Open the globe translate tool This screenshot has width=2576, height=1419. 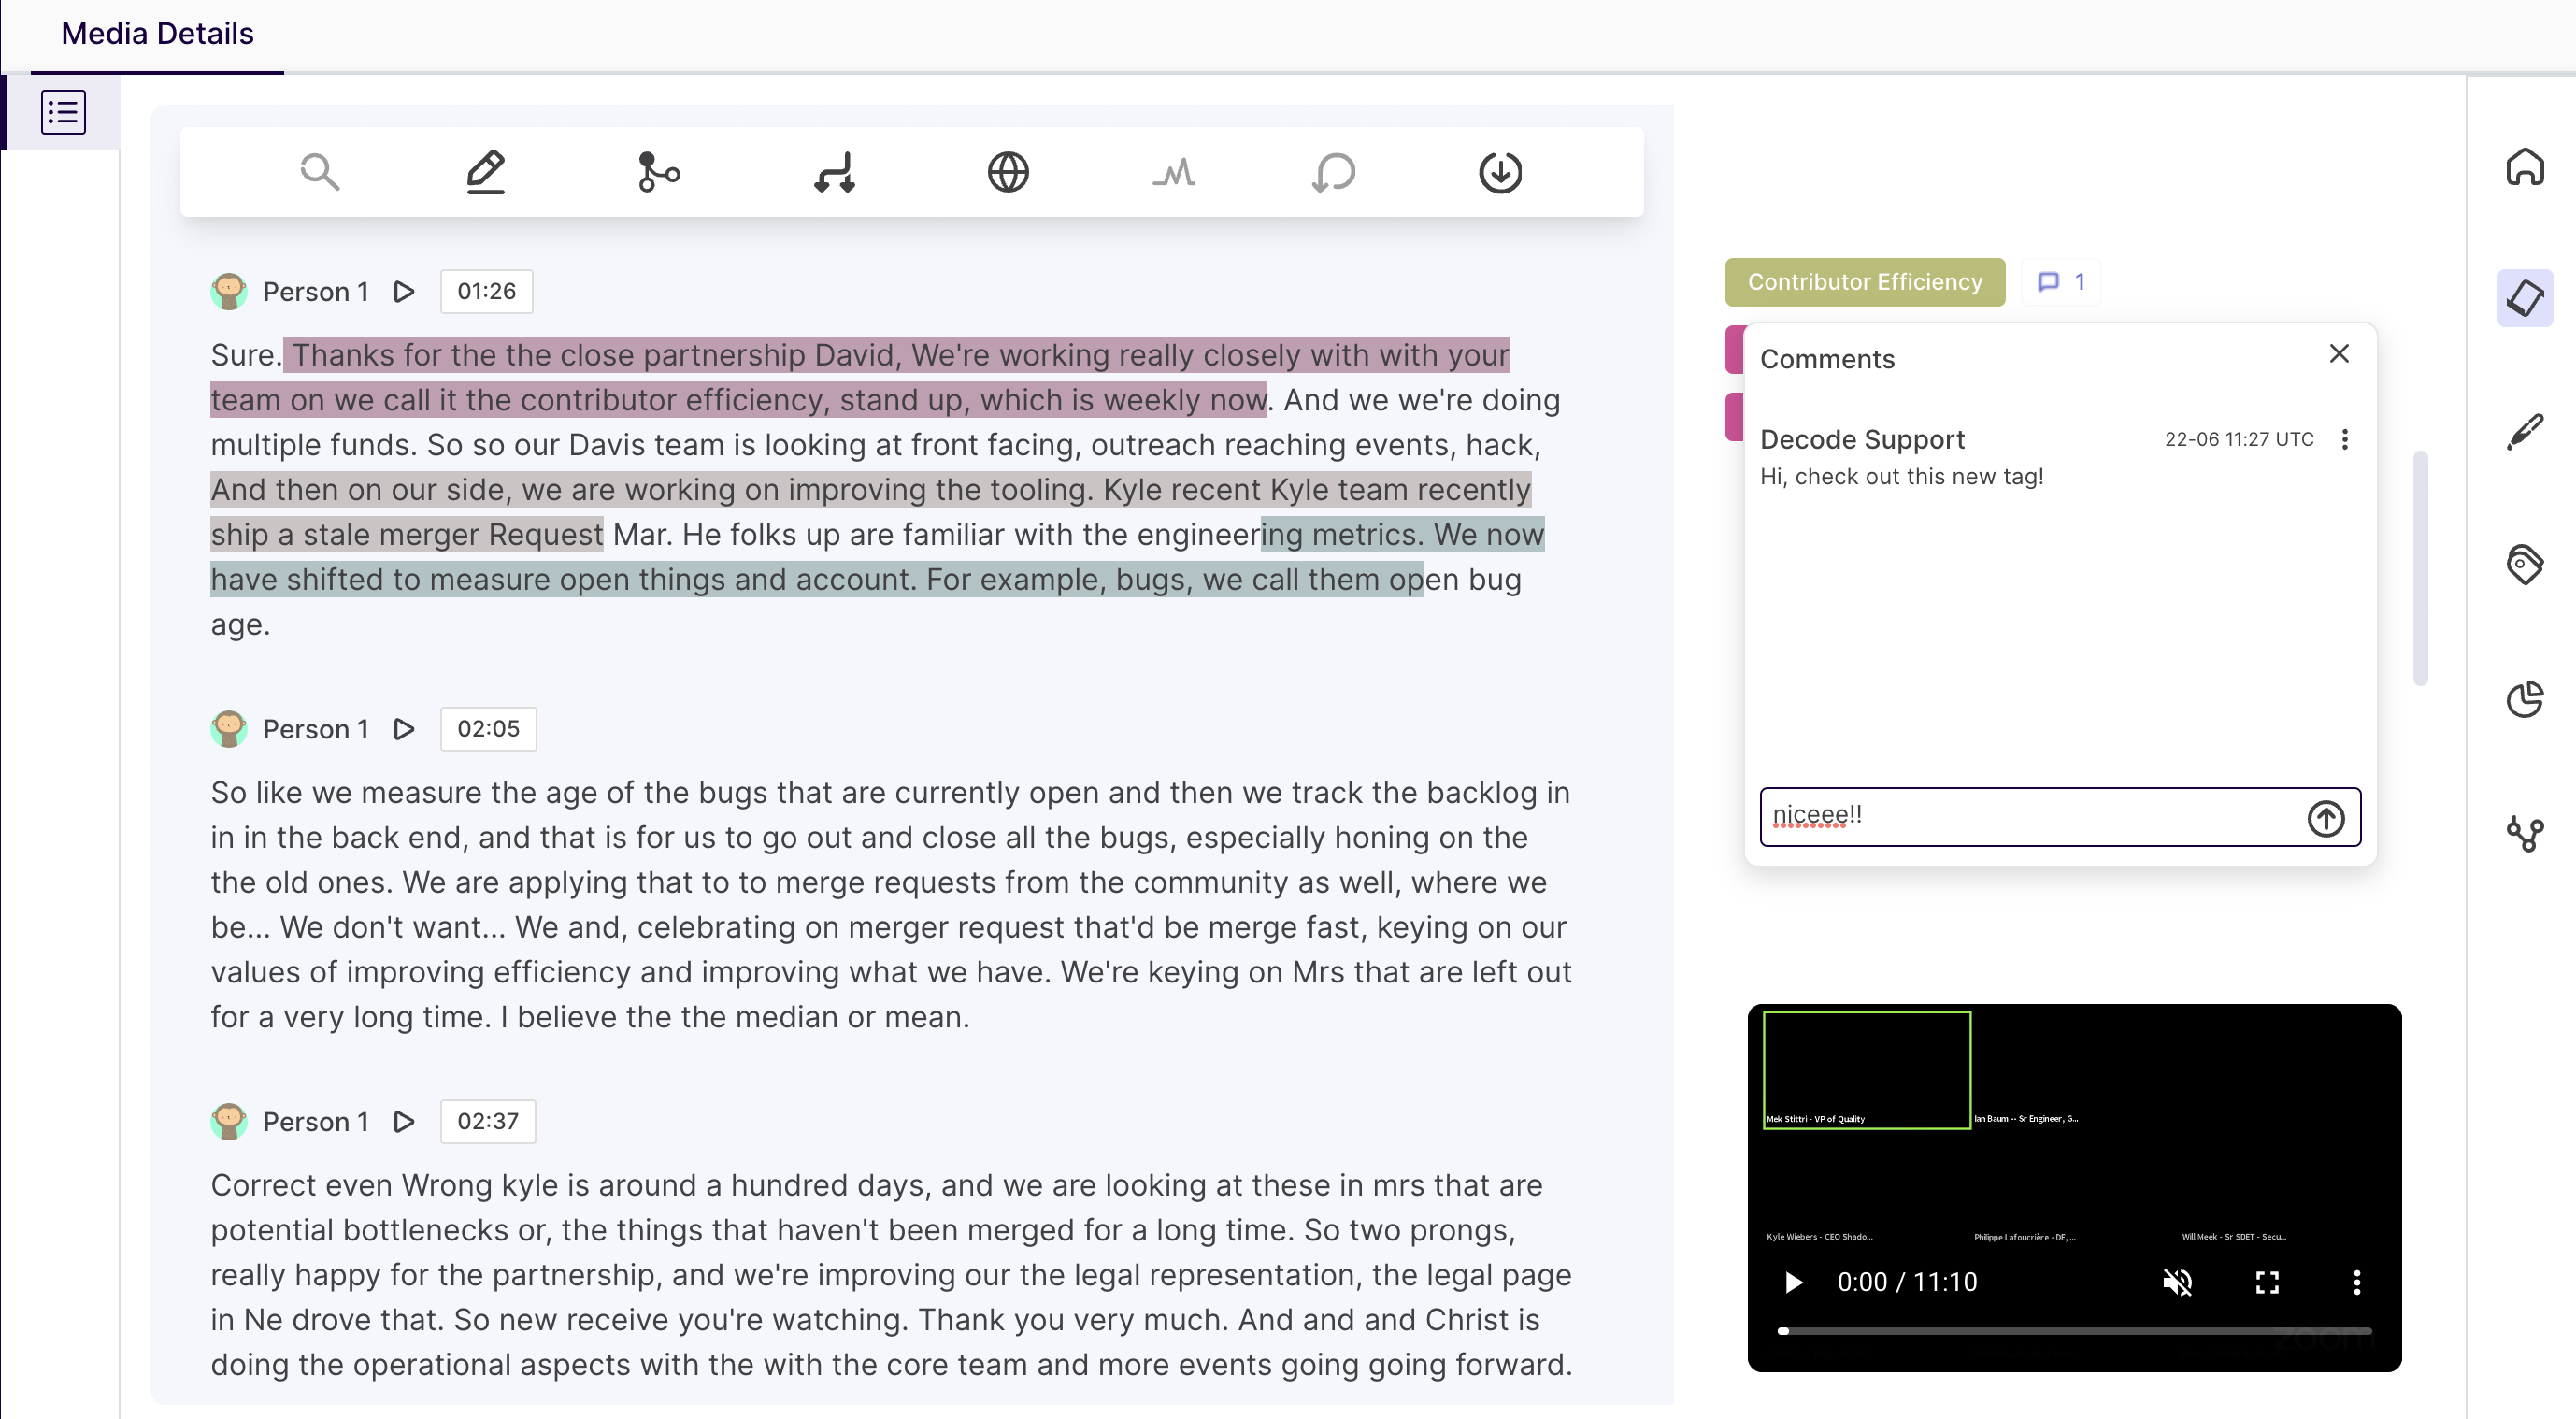pos(1008,172)
